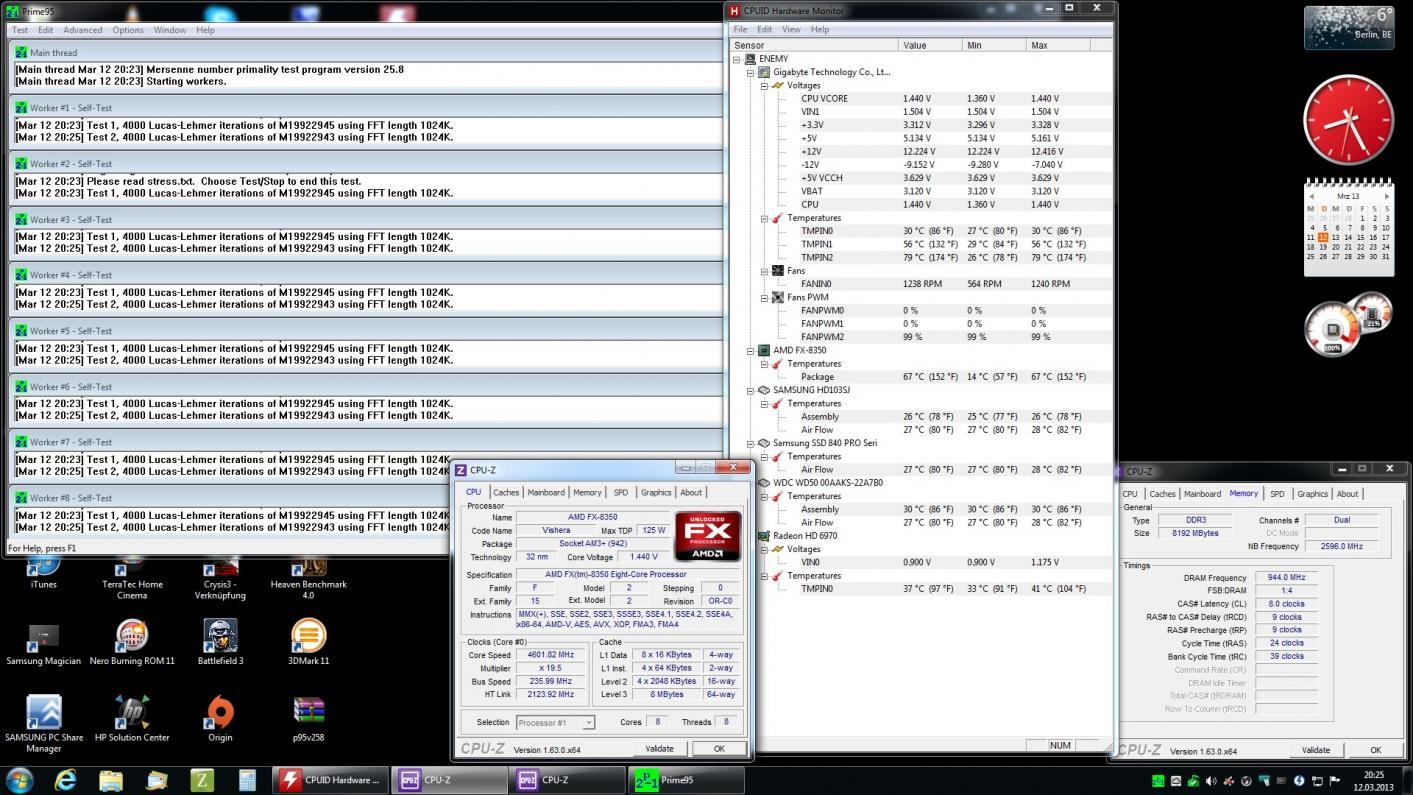Open the Processor #1 selection dropdown

[555, 722]
